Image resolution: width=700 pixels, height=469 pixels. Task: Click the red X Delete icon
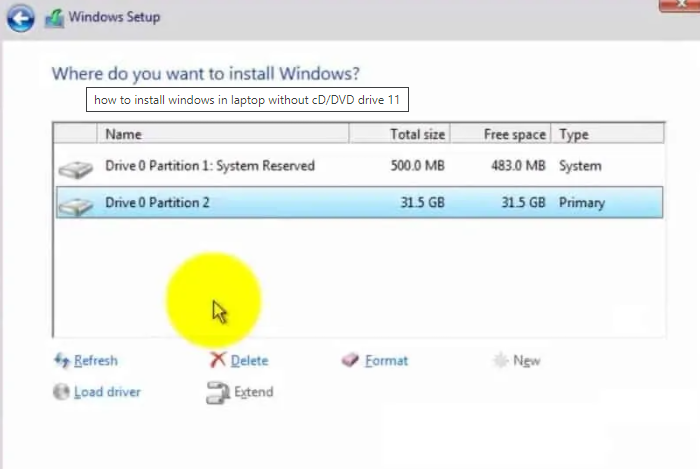218,360
